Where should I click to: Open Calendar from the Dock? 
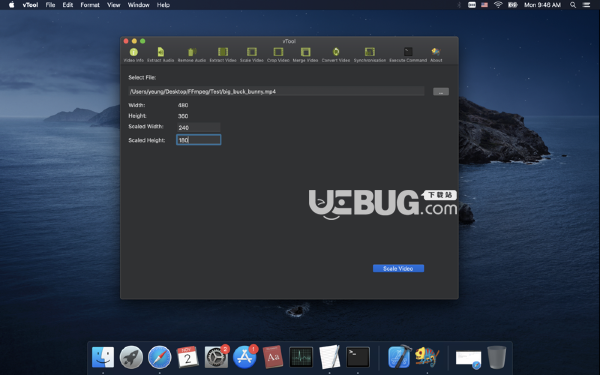tap(188, 357)
